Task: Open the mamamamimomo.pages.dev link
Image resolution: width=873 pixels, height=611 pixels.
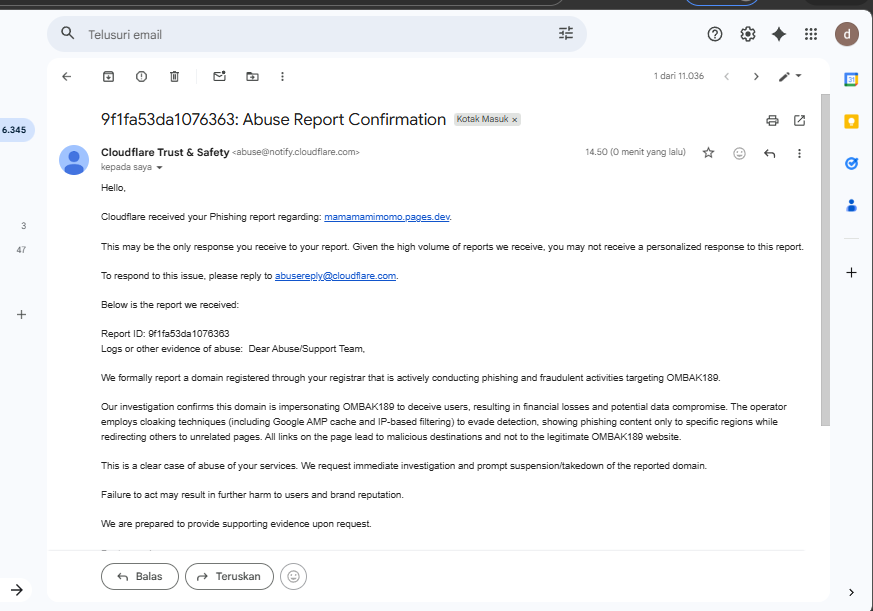Action: click(x=387, y=217)
